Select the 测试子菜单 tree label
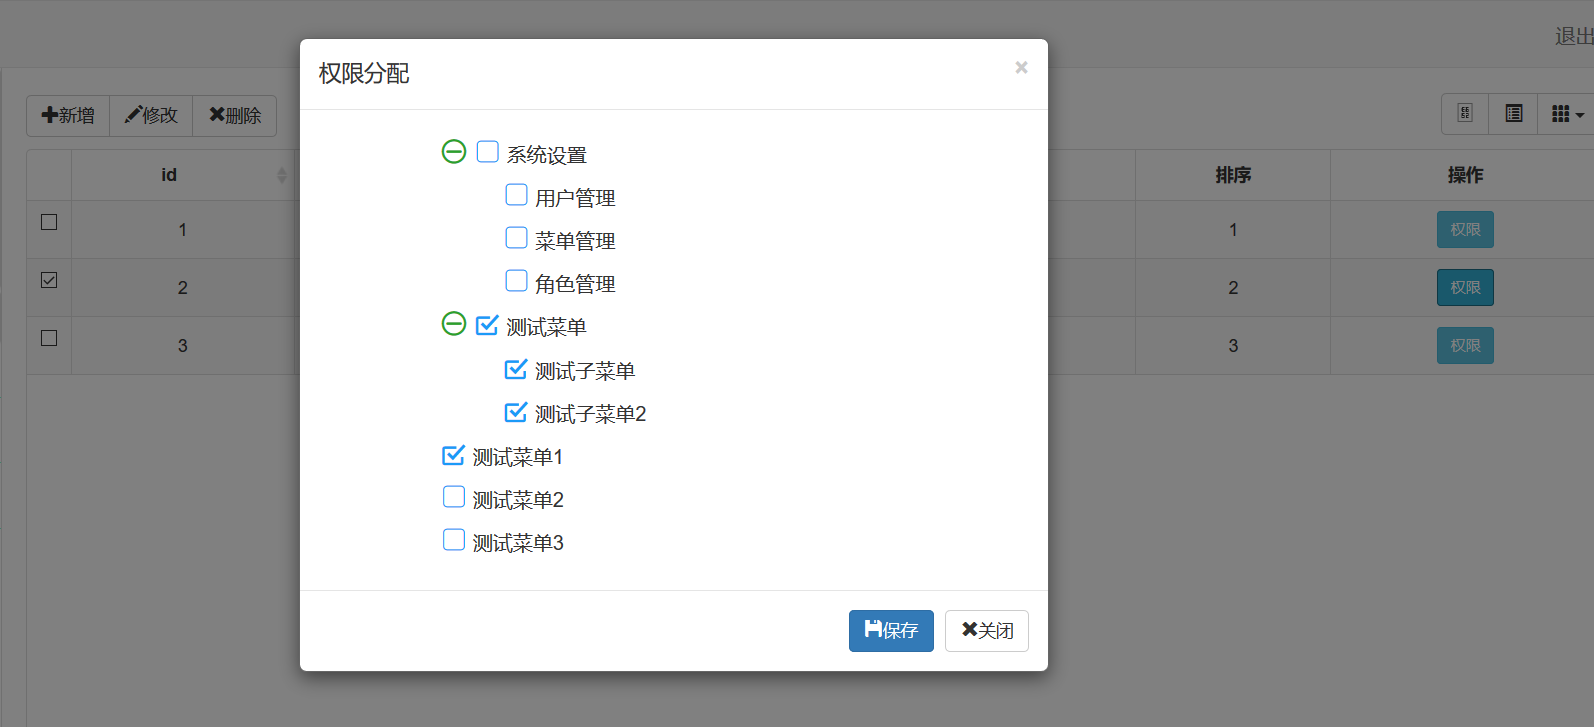This screenshot has height=727, width=1594. (x=585, y=371)
